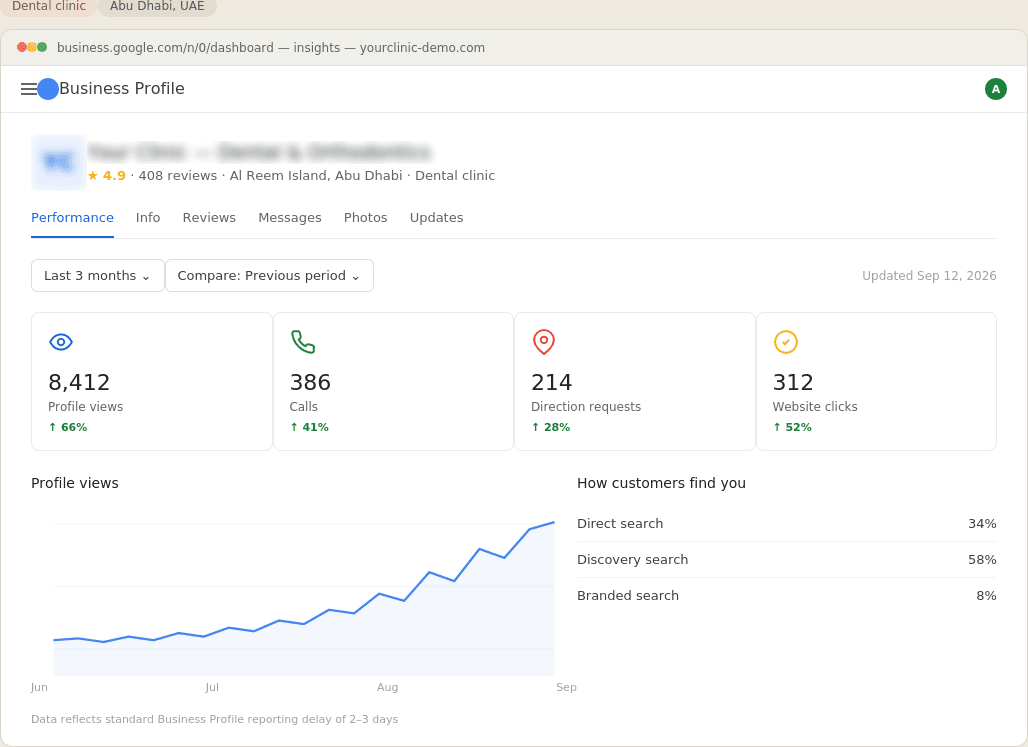The height and width of the screenshot is (747, 1028).
Task: Click the "Business Profile" header title
Action: coord(122,89)
